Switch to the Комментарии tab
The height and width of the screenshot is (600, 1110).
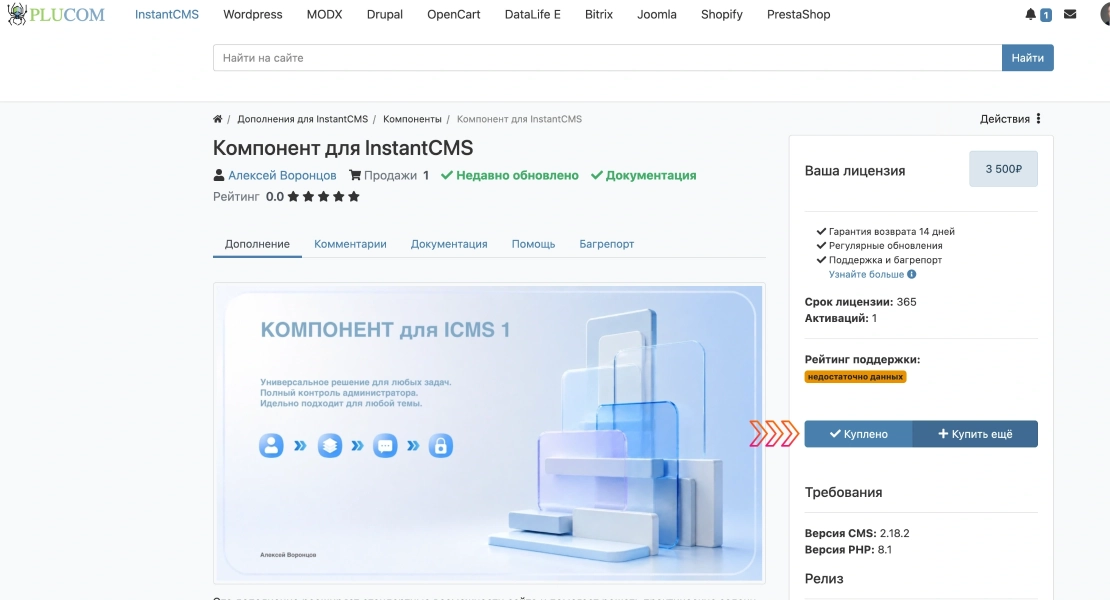pos(350,244)
